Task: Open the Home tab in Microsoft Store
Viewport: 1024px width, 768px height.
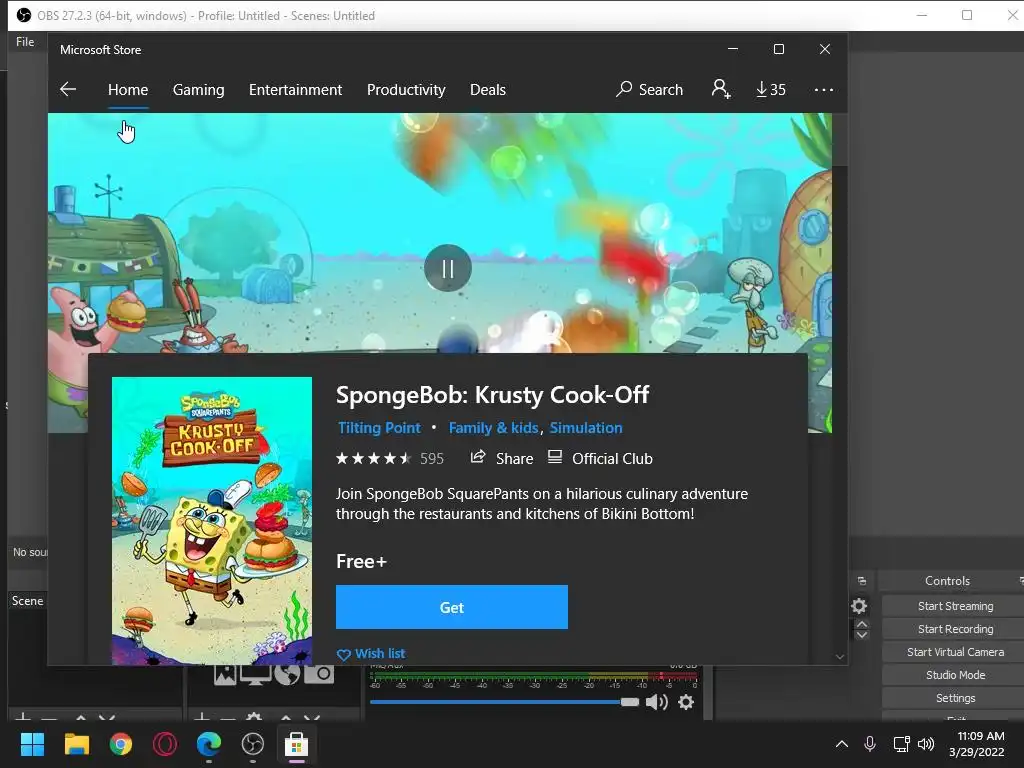Action: 128,89
